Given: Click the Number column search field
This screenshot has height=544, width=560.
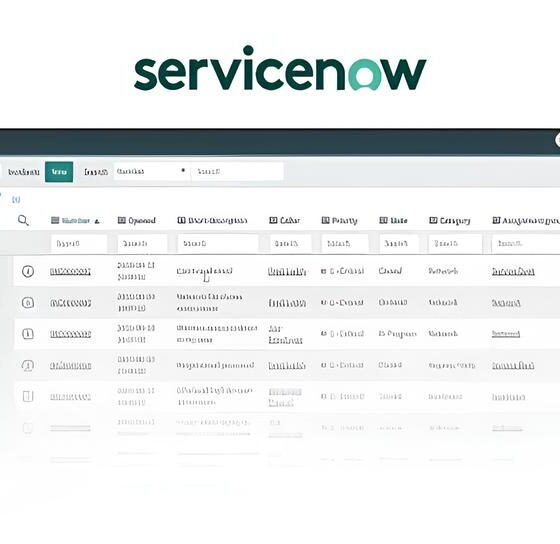Looking at the screenshot, I should 79,244.
